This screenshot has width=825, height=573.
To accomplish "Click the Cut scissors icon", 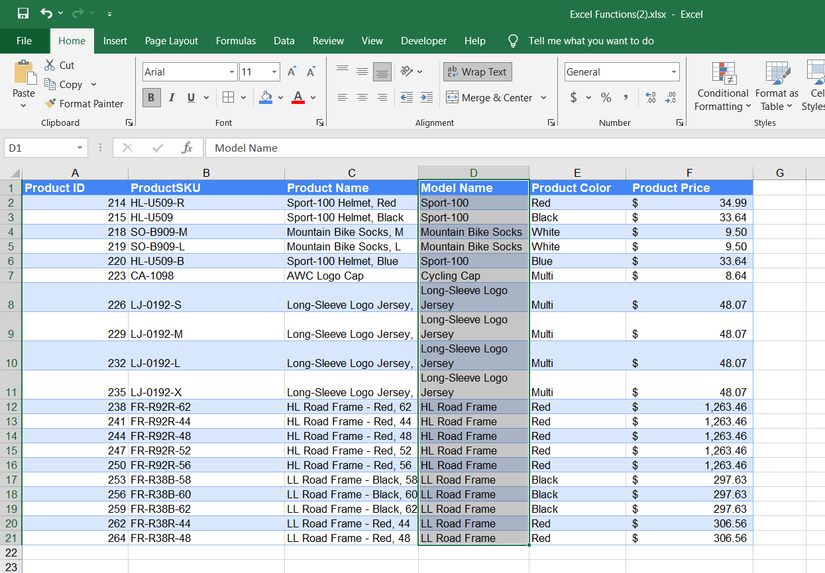I will tap(51, 65).
